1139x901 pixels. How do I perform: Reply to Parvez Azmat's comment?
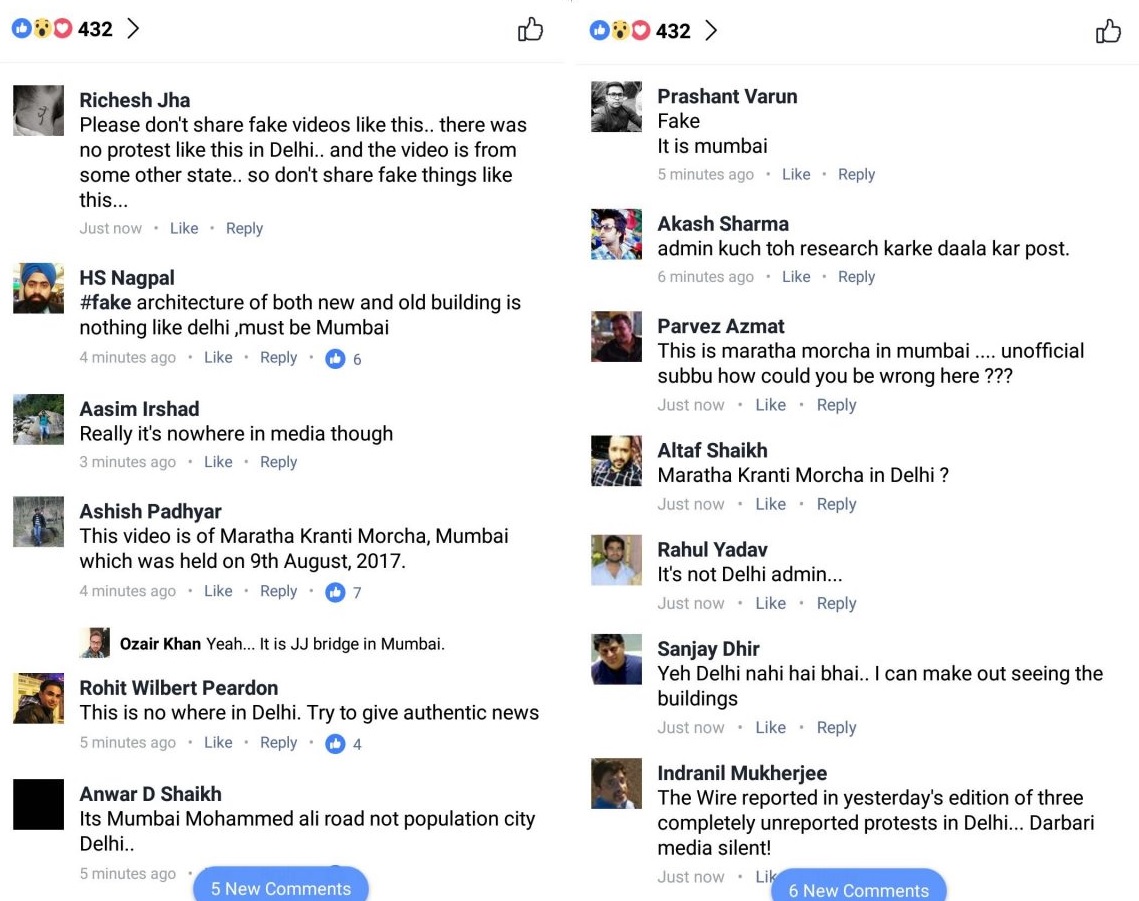(836, 405)
